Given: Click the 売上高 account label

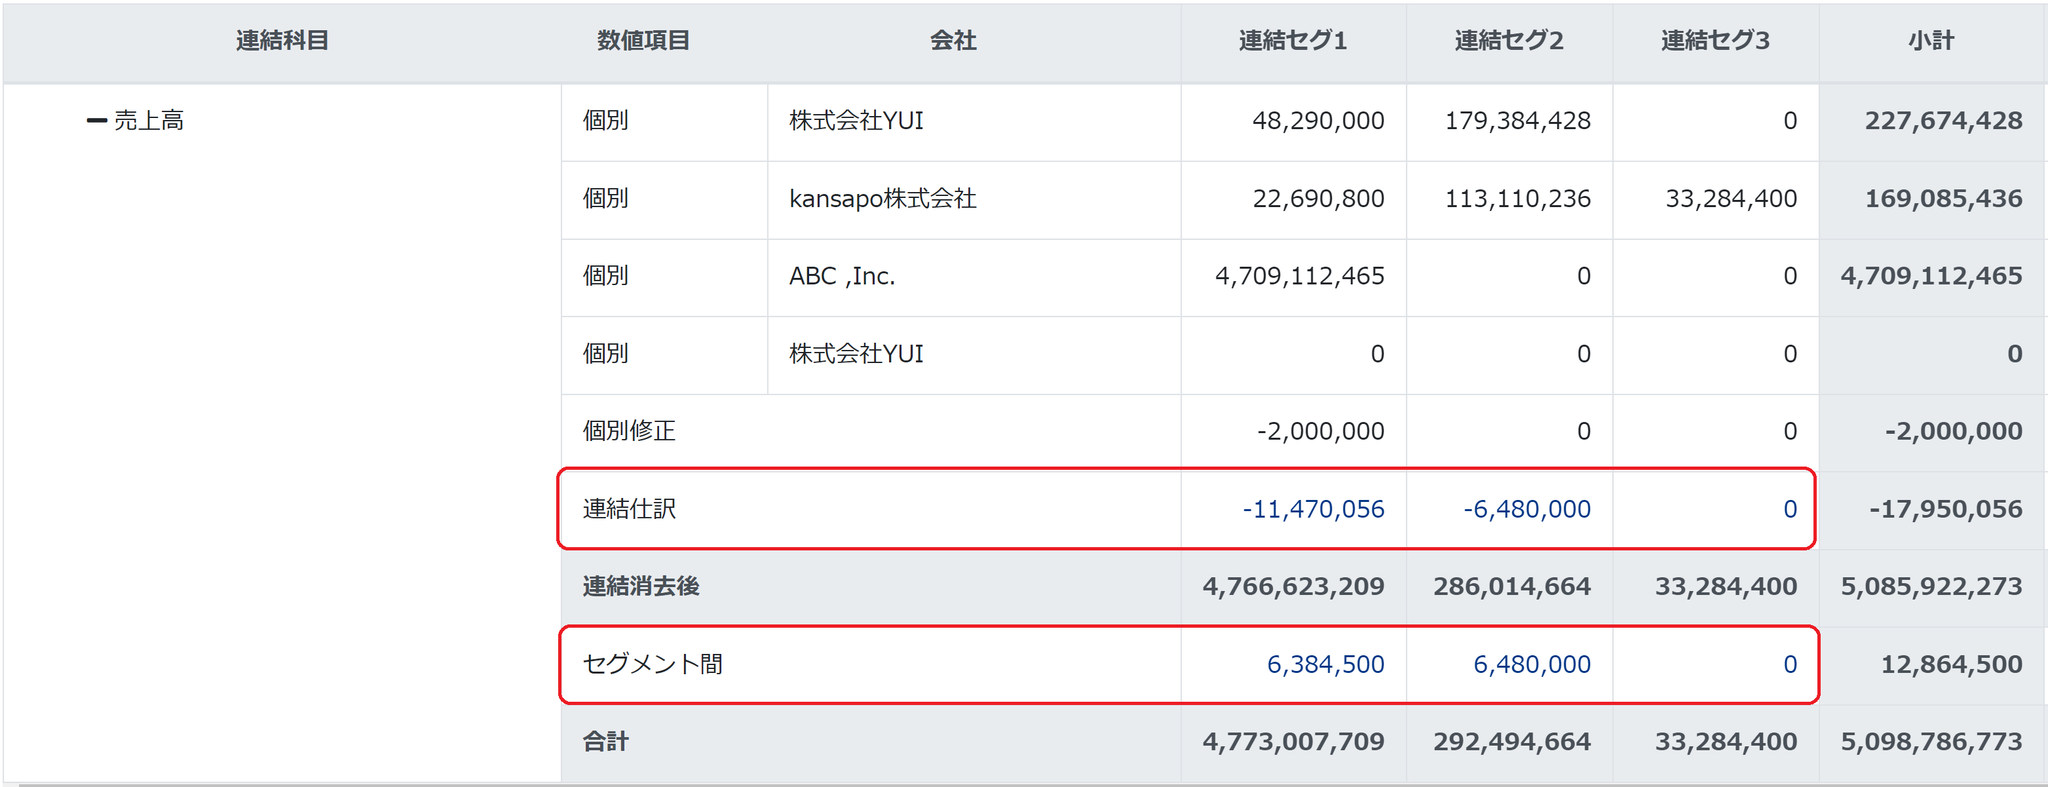Looking at the screenshot, I should click(149, 121).
